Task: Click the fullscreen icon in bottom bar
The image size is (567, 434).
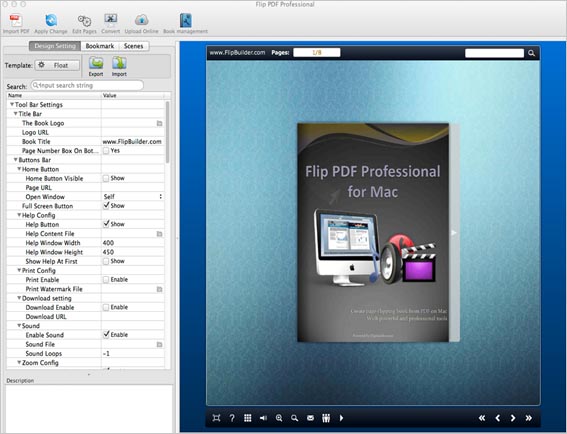Action: point(216,418)
